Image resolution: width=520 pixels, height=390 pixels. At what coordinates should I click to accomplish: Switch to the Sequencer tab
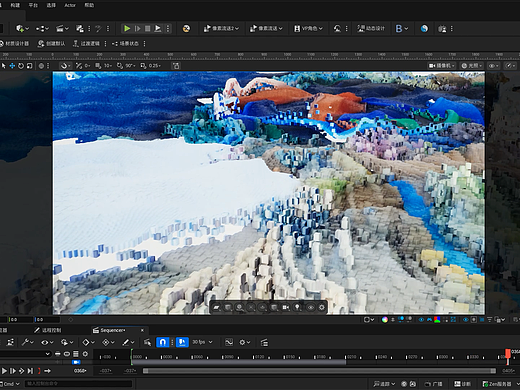113,330
